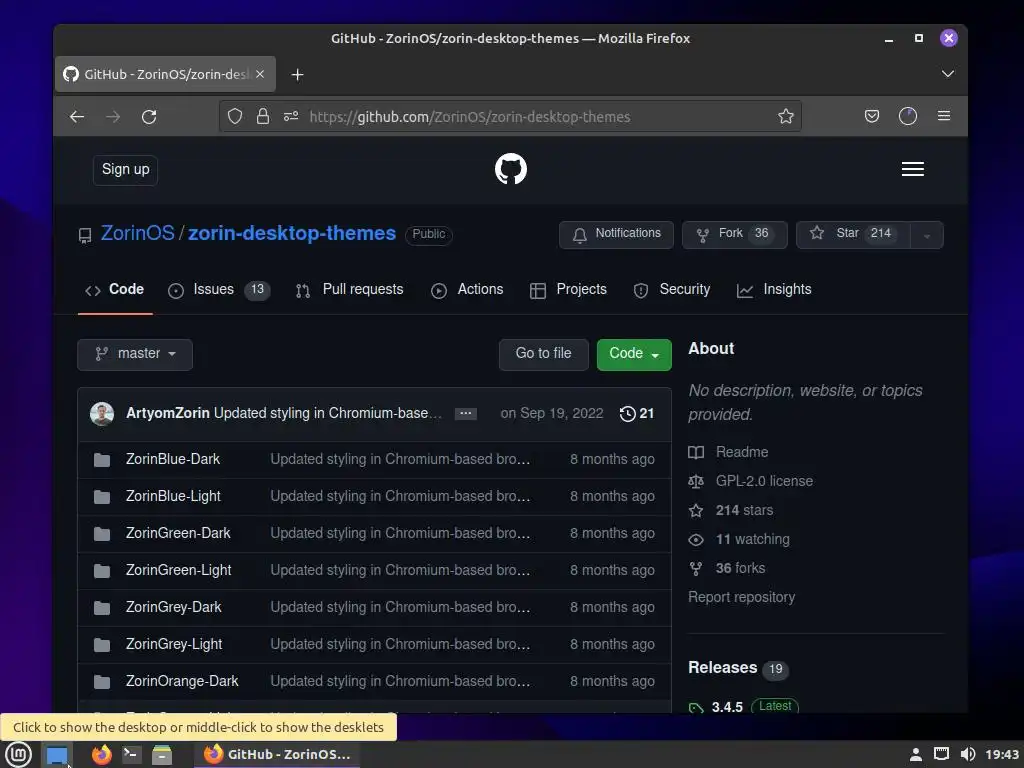This screenshot has height=768, width=1024.
Task: Click ArtyomZorin avatar image
Action: pyautogui.click(x=102, y=413)
